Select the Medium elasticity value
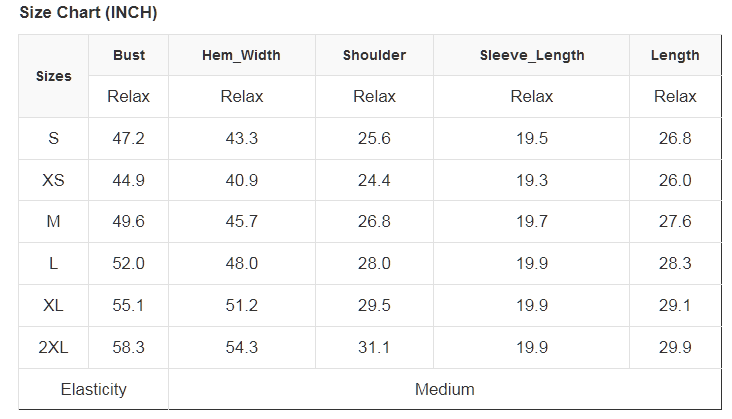This screenshot has height=419, width=732. pyautogui.click(x=444, y=389)
